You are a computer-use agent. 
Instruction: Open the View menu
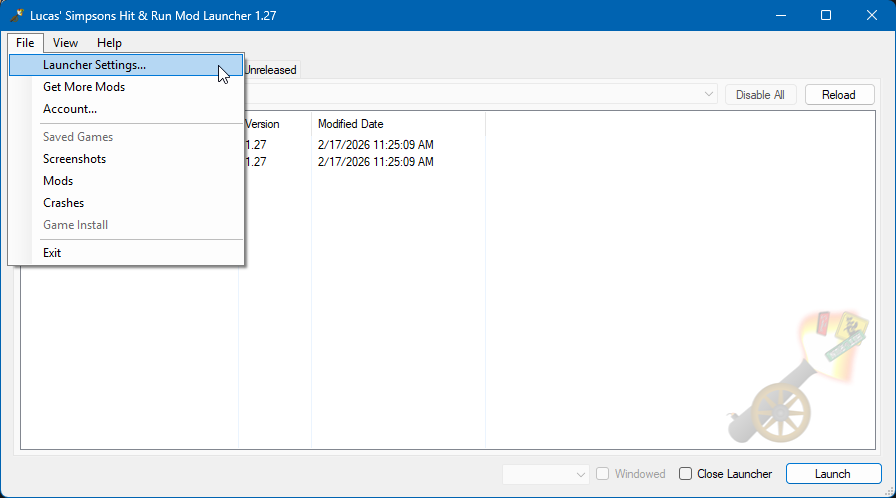[65, 43]
